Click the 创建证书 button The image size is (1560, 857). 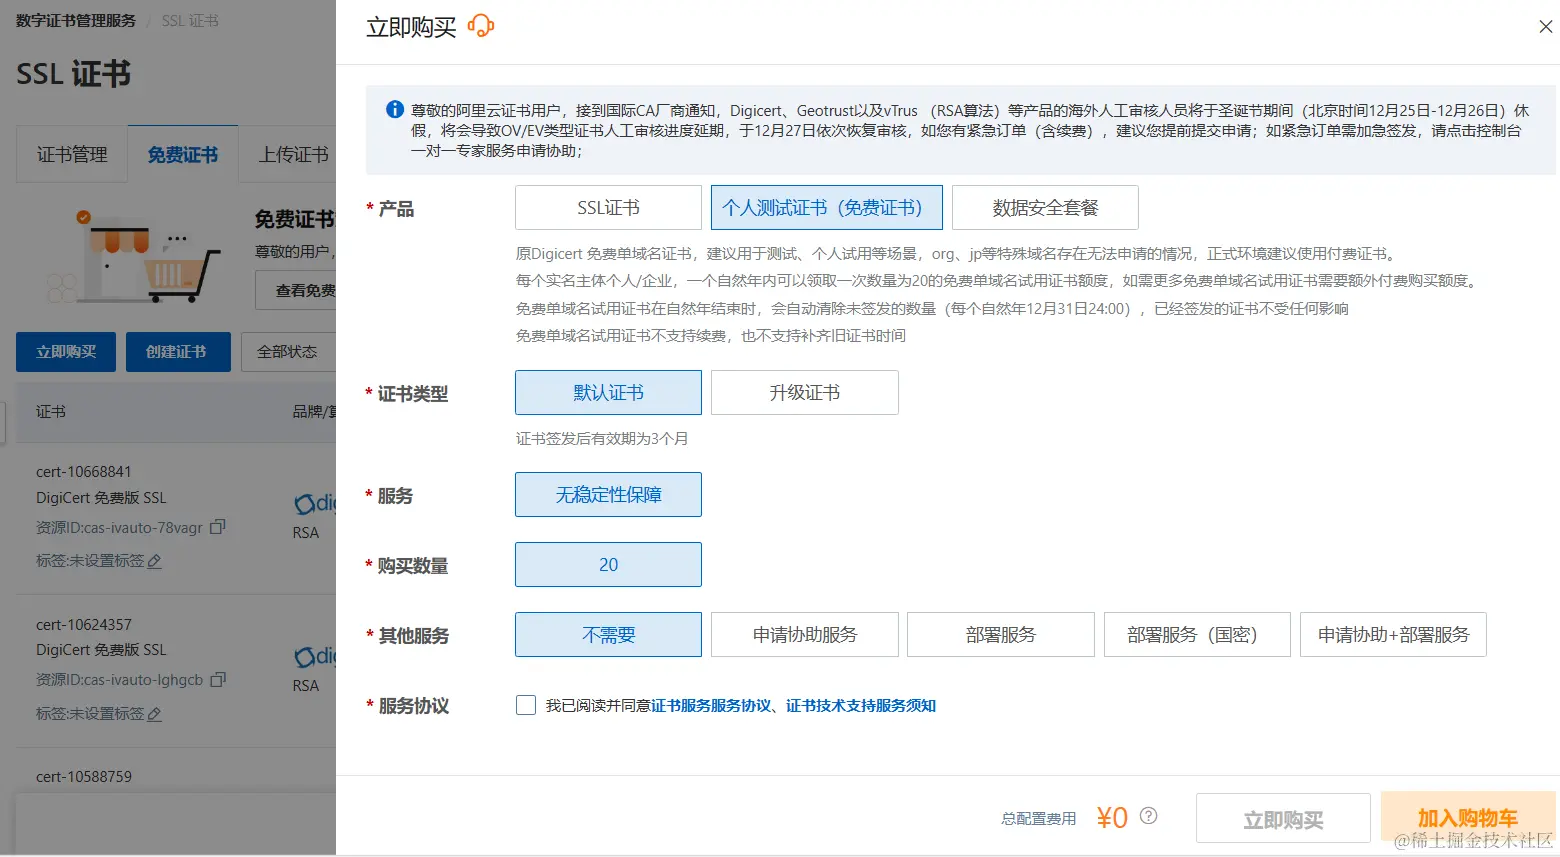pyautogui.click(x=176, y=352)
